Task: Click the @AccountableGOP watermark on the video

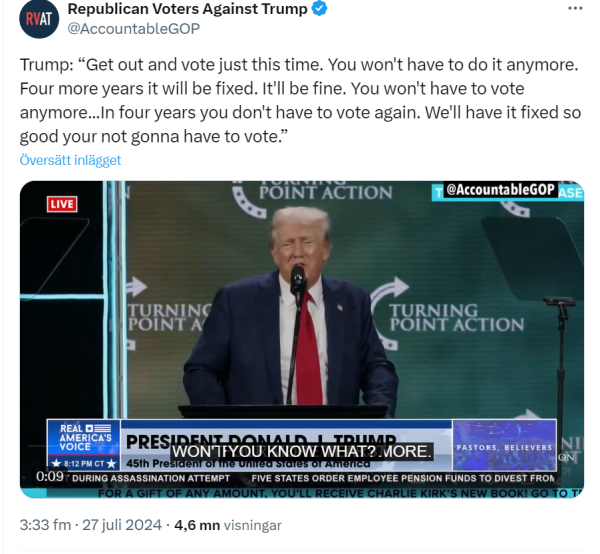Action: pos(500,190)
